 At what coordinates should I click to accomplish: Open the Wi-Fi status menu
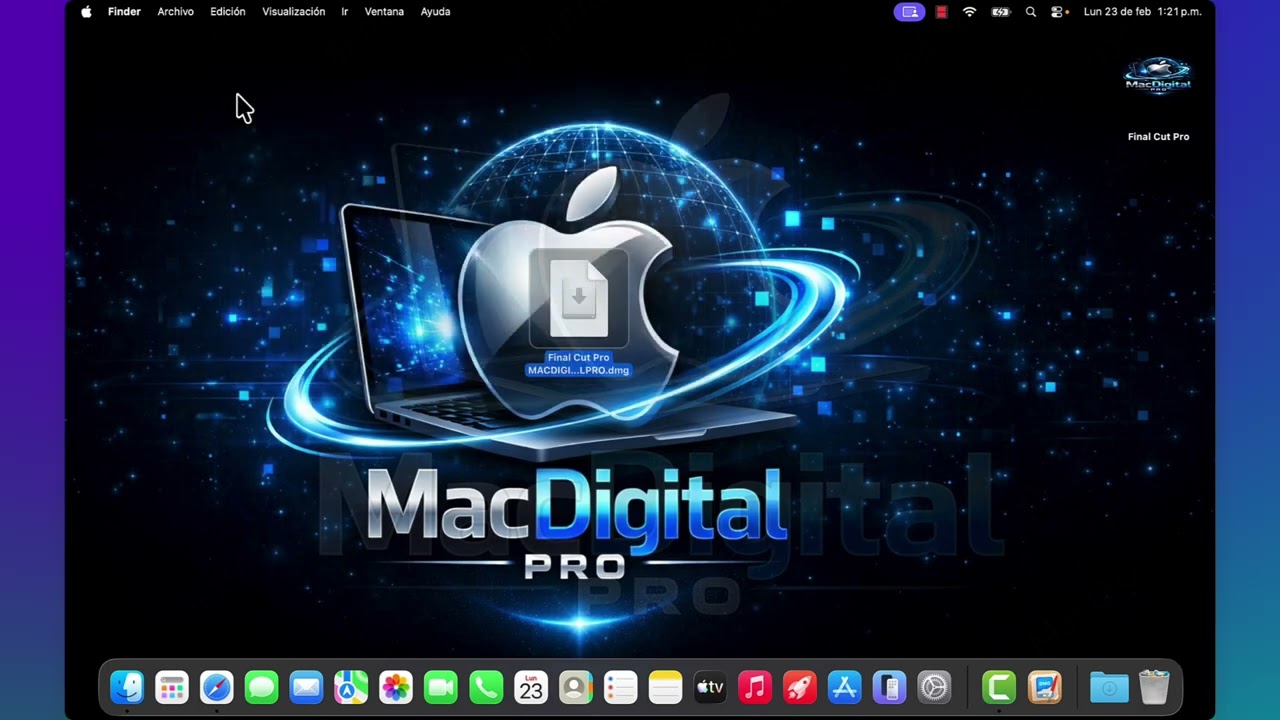point(969,12)
